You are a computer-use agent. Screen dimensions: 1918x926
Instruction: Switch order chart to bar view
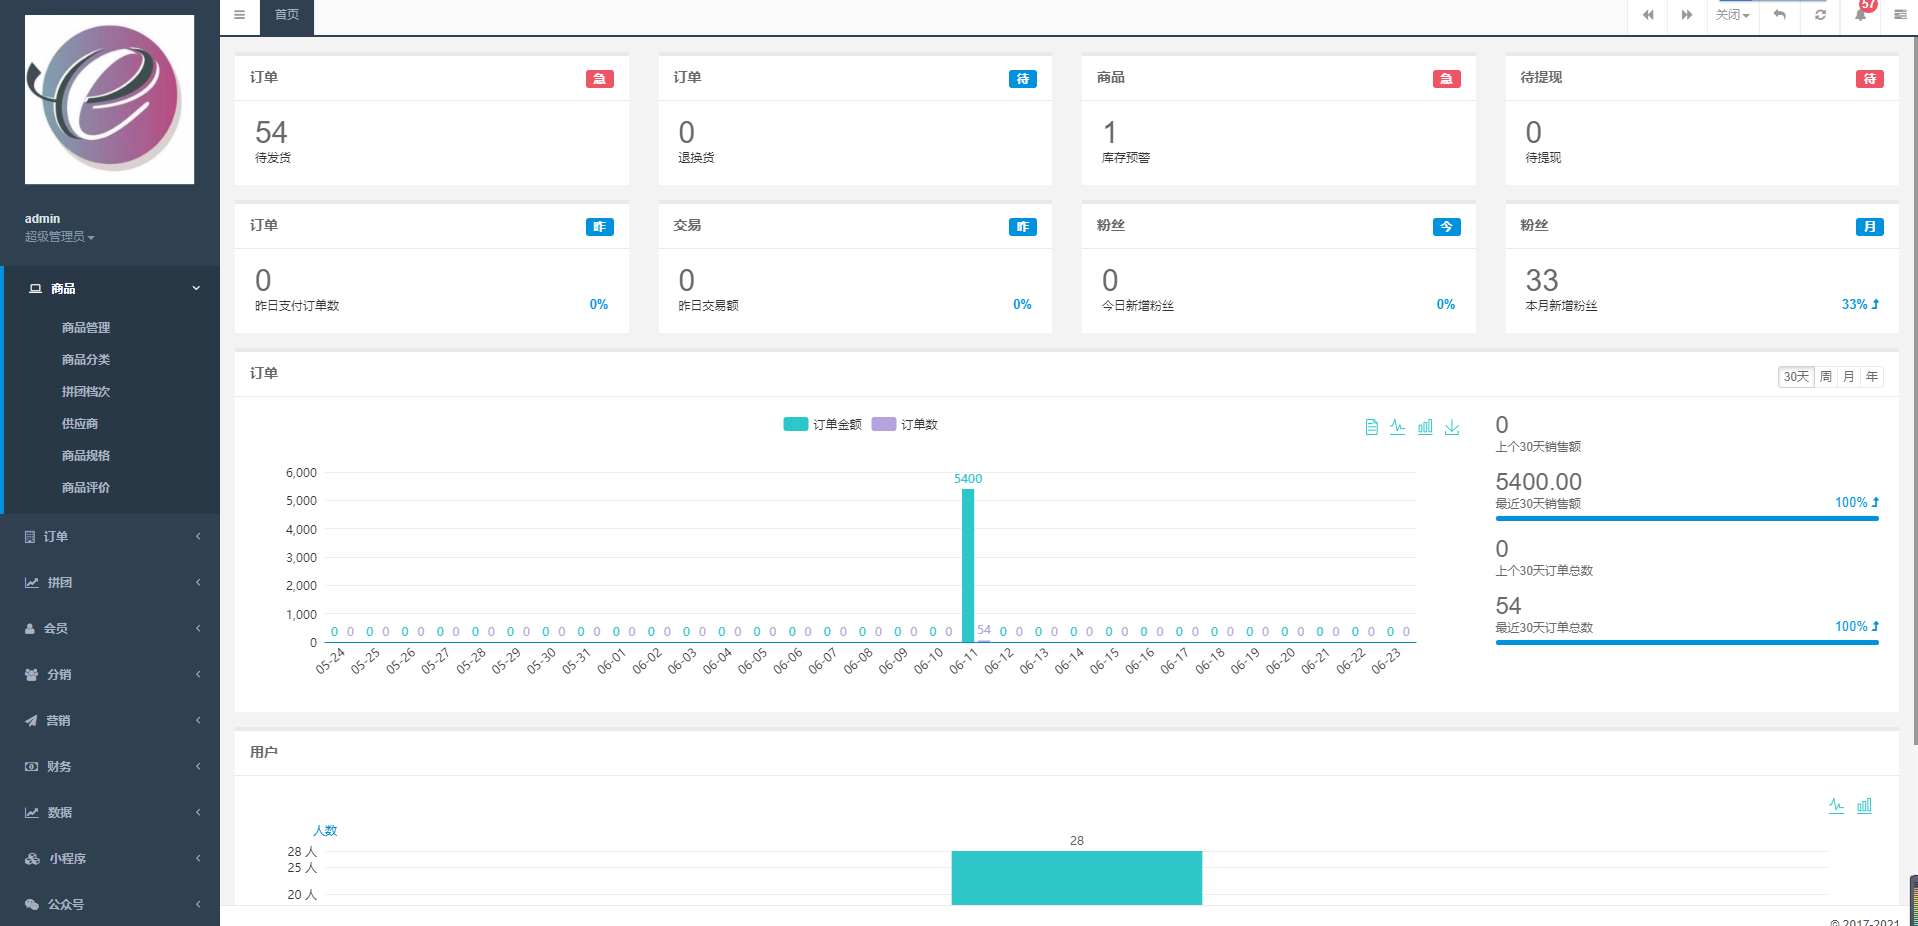point(1425,427)
